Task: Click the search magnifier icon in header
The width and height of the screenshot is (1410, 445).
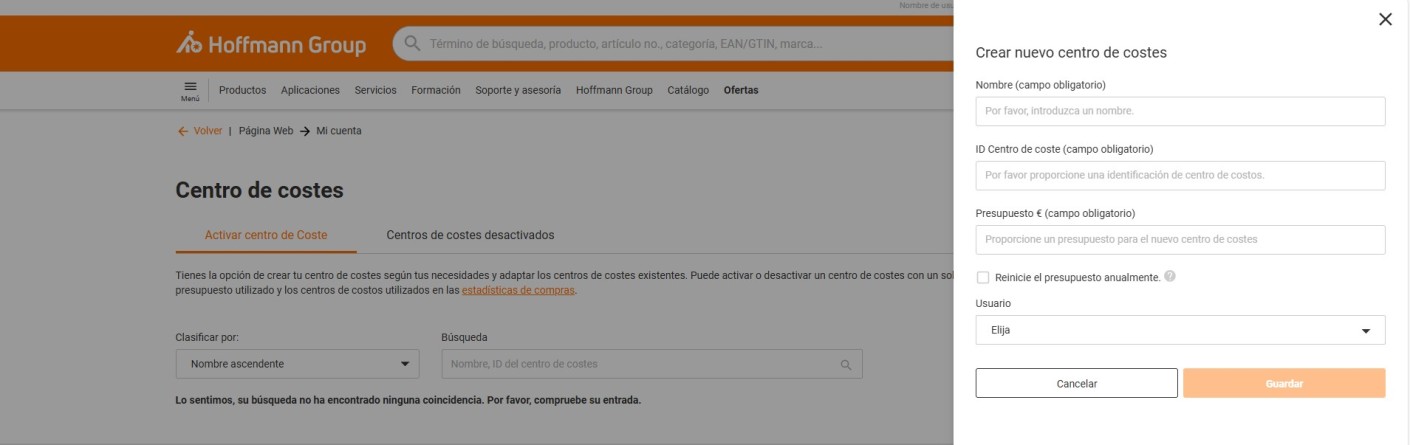Action: tap(412, 44)
